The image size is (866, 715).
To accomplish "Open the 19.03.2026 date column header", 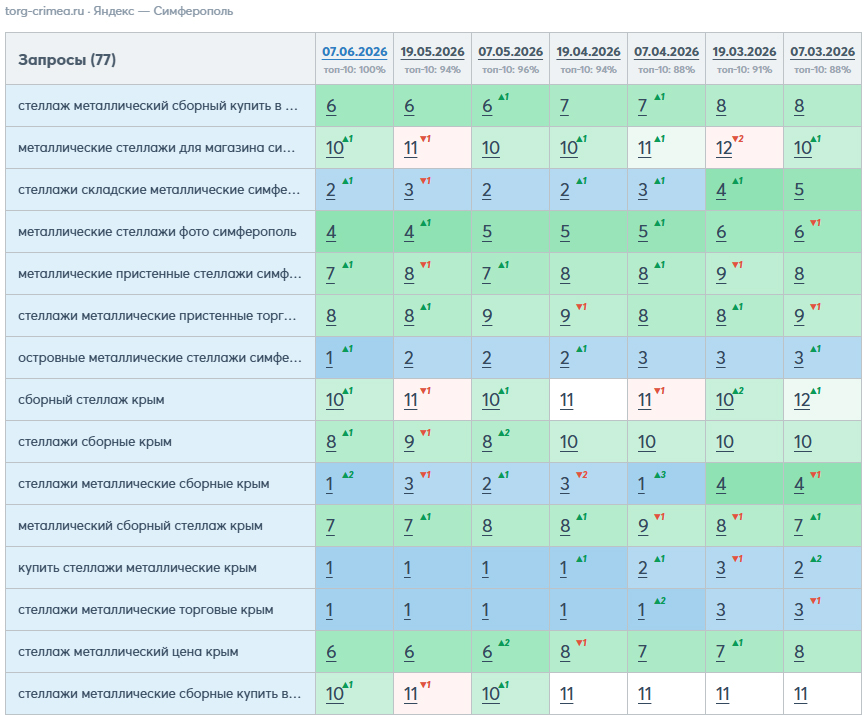I will [744, 52].
